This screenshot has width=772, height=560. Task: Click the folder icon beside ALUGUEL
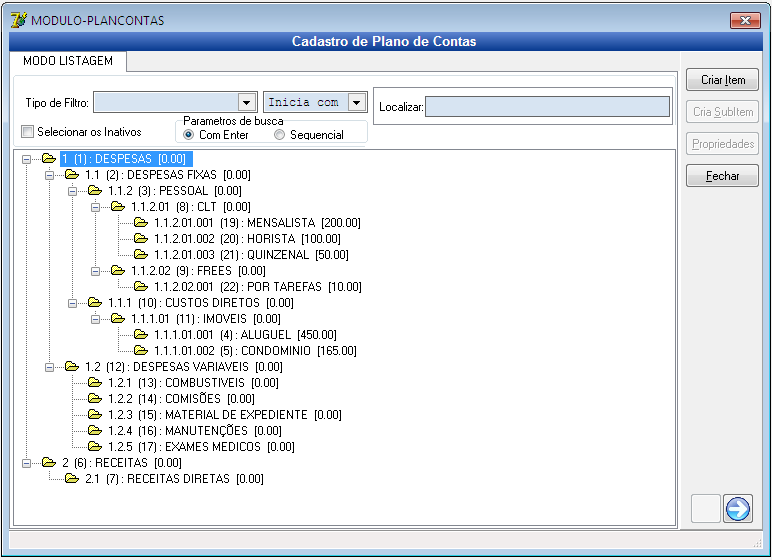[141, 335]
